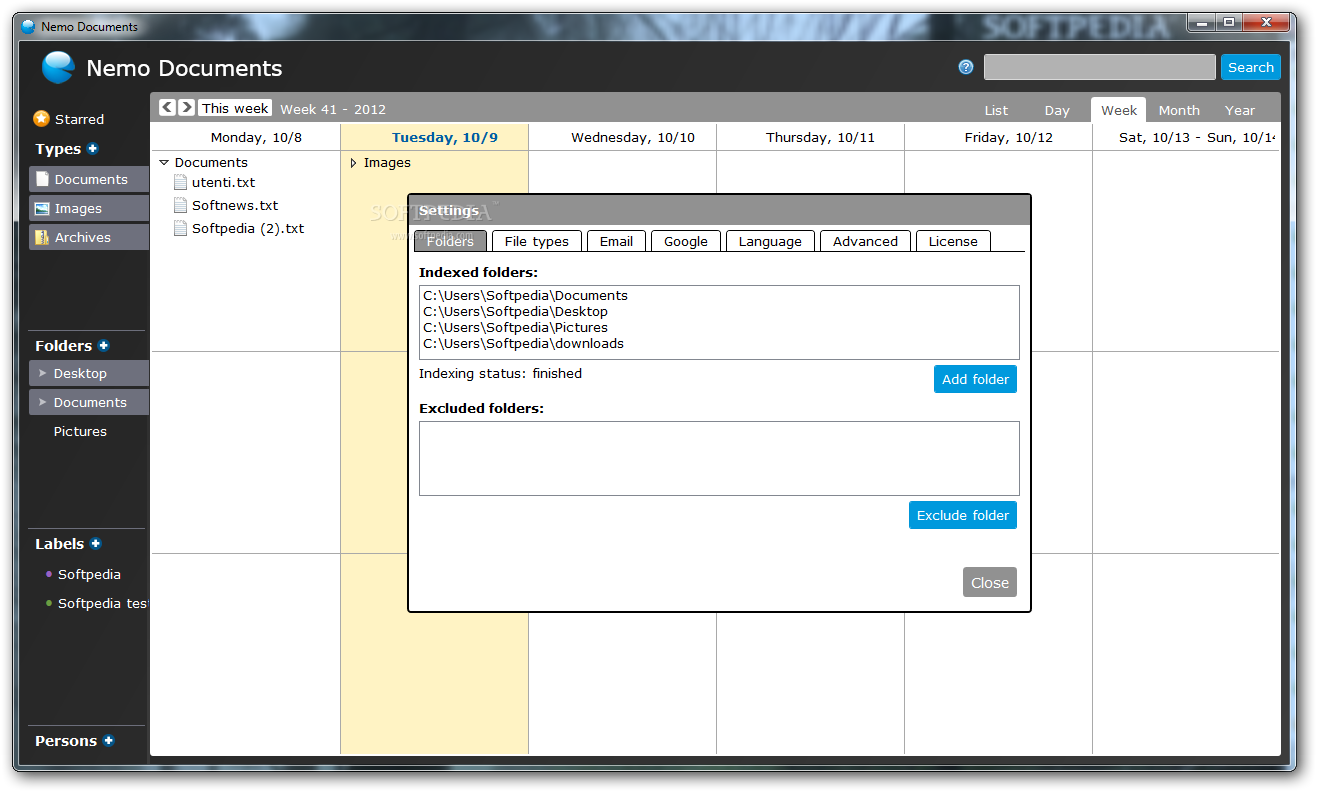This screenshot has width=1317, height=792.
Task: Expand the Desktop folder arrow in sidebar
Action: pos(42,373)
